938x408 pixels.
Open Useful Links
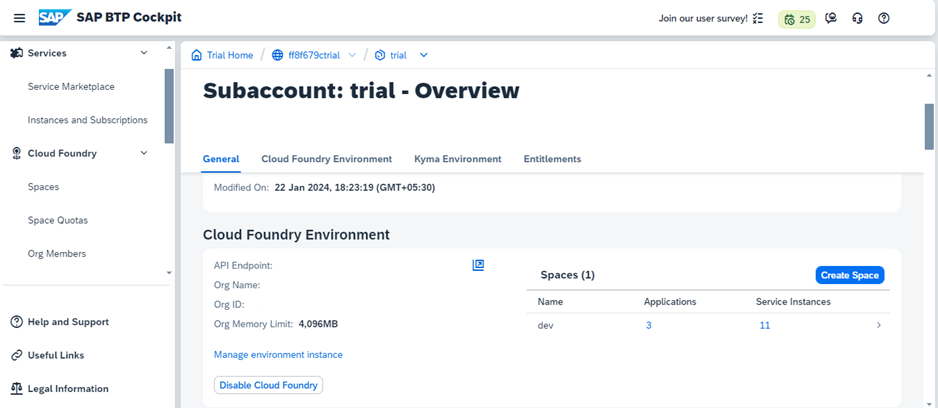pos(56,355)
